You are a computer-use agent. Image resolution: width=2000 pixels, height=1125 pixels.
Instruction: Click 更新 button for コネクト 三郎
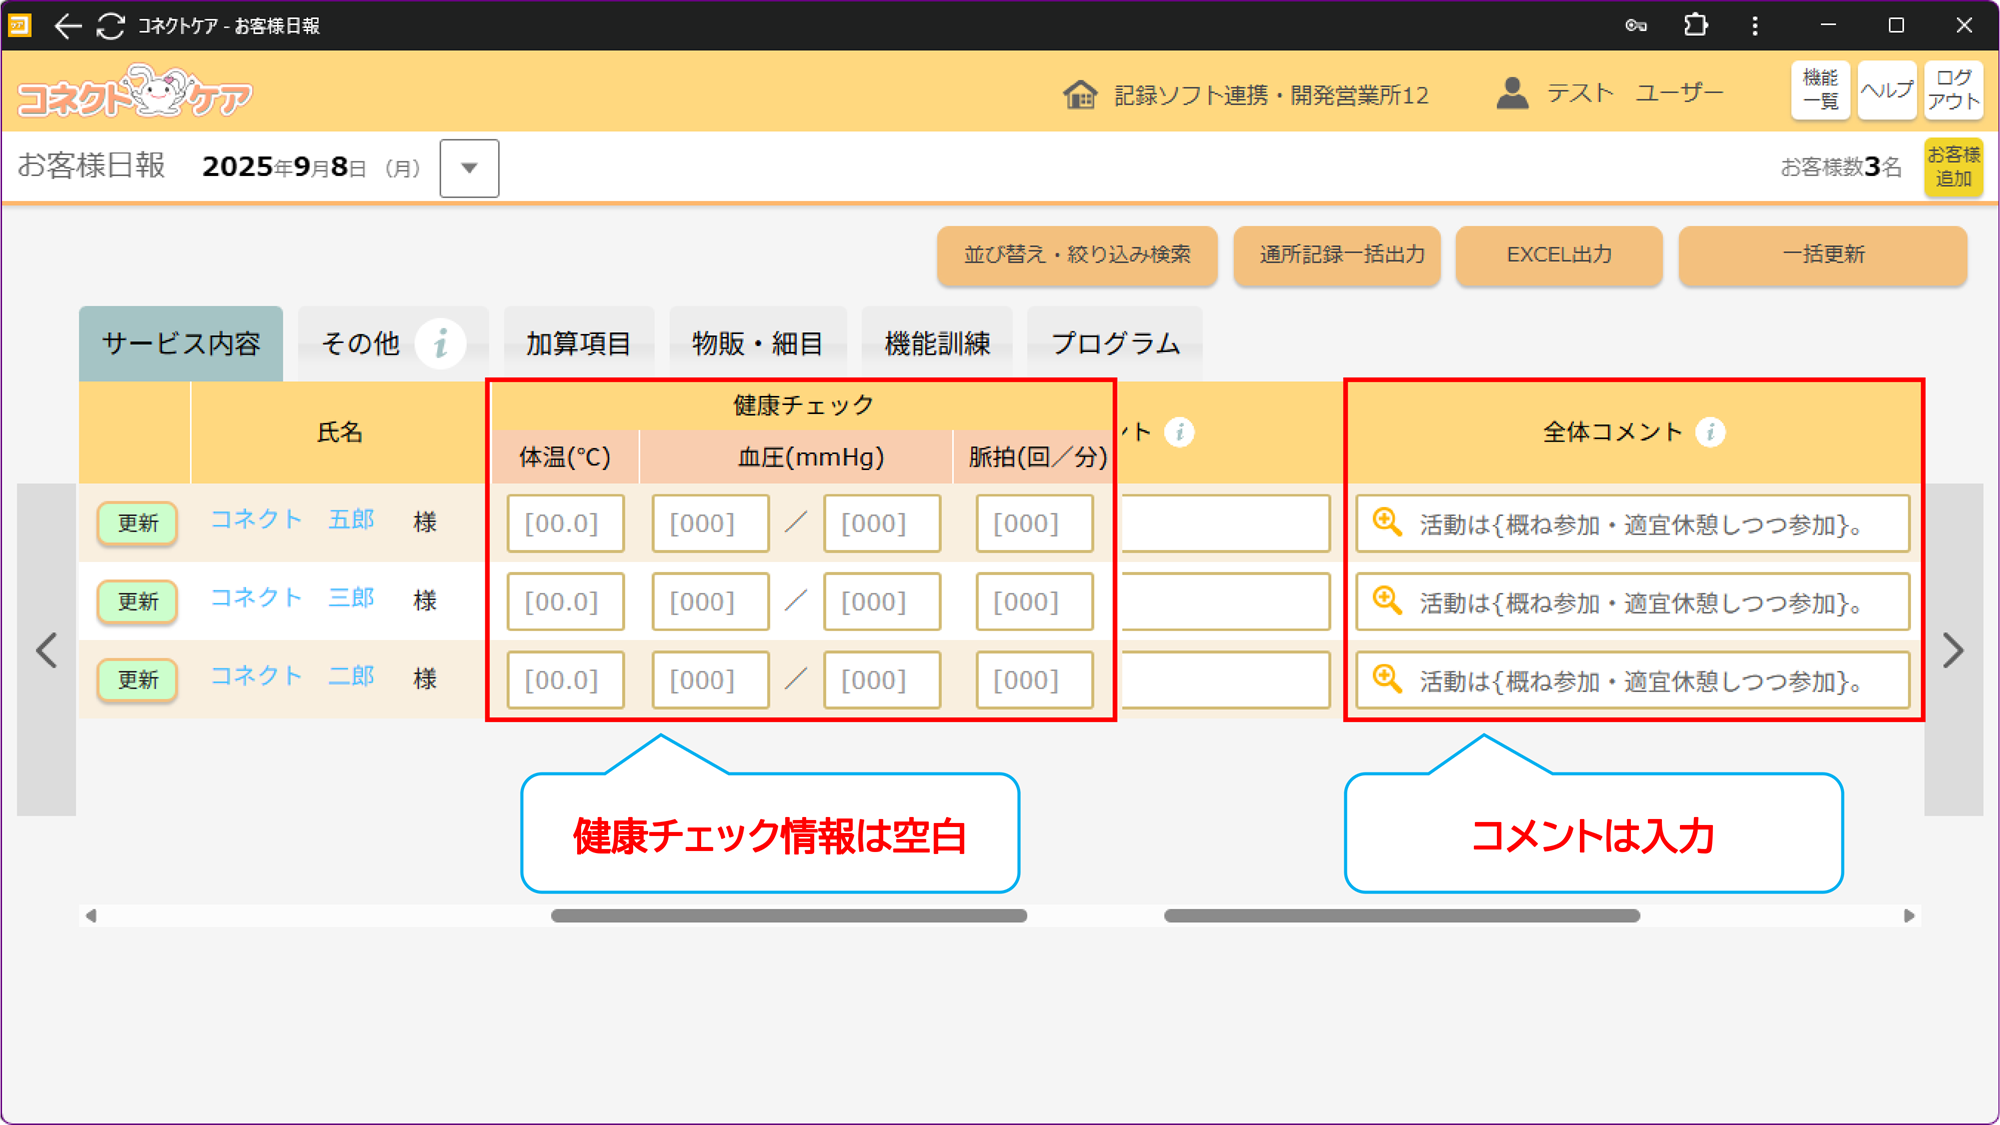tap(138, 601)
